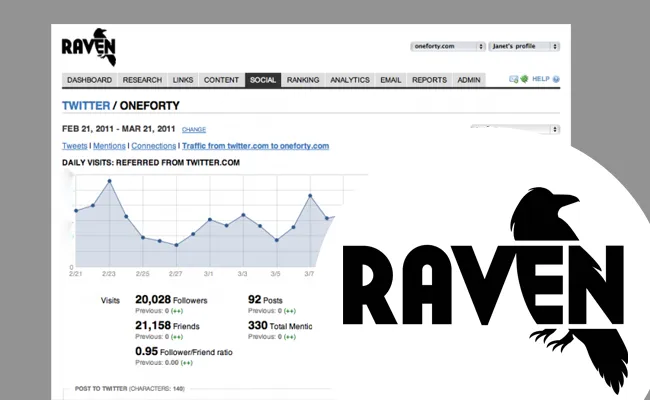The height and width of the screenshot is (400, 650).
Task: Click Traffic from twitter.com to oneforty.com link
Action: [x=255, y=146]
